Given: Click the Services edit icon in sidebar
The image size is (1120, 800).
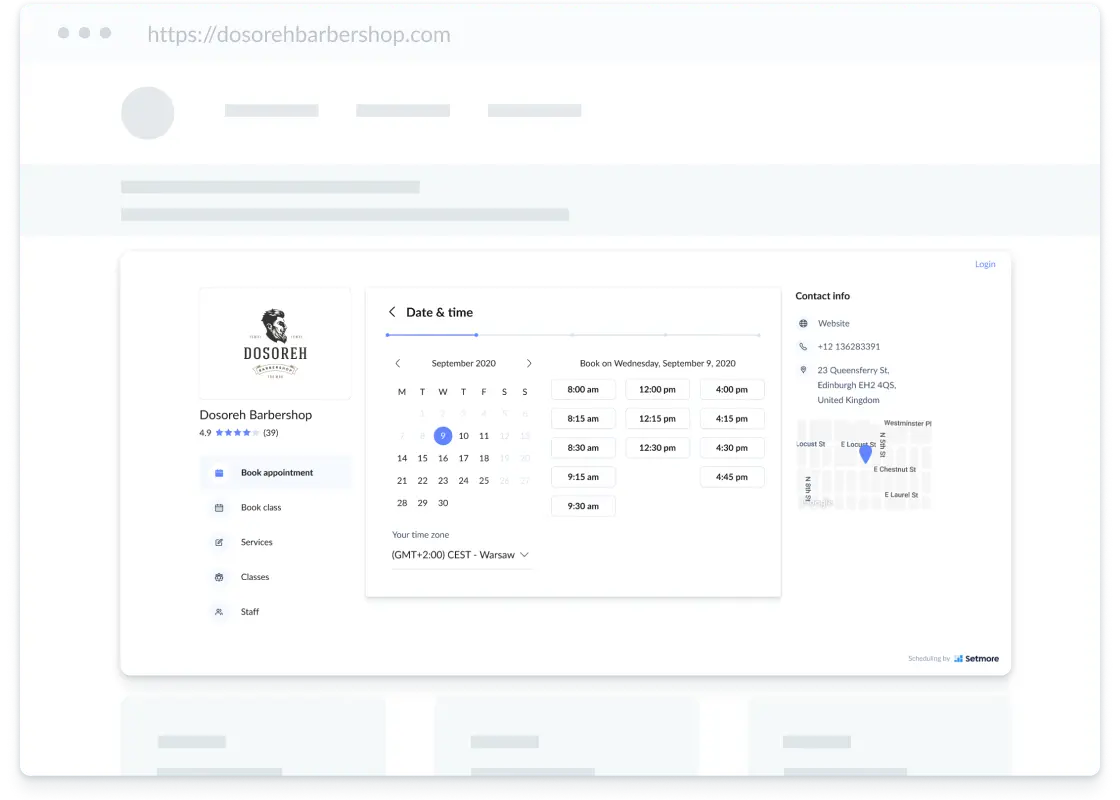Looking at the screenshot, I should (219, 542).
